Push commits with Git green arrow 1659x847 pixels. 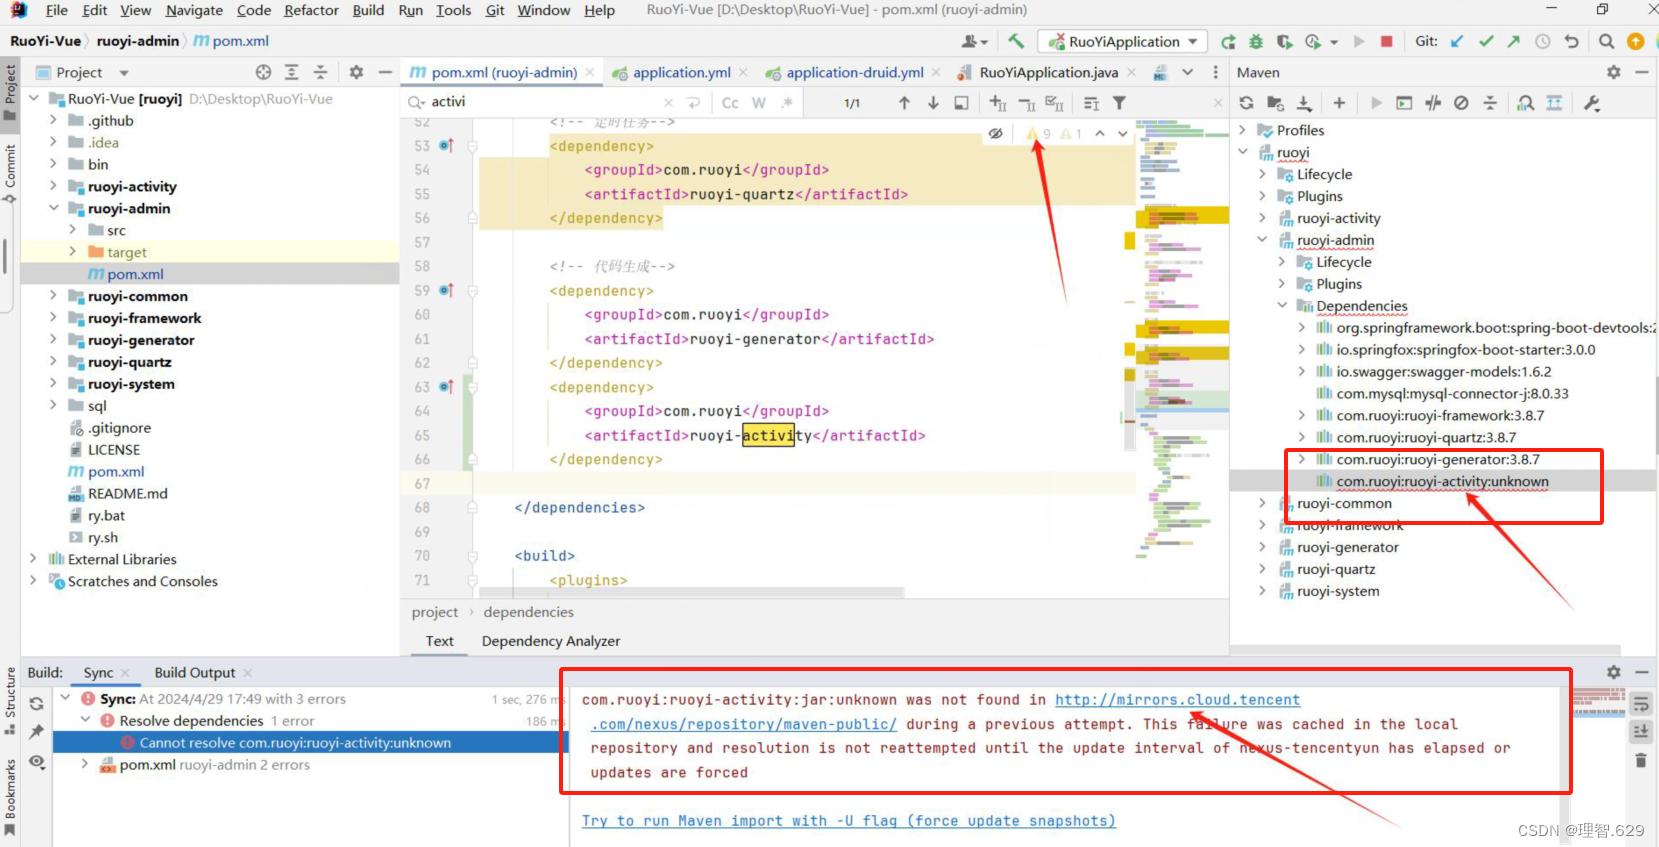(1513, 42)
